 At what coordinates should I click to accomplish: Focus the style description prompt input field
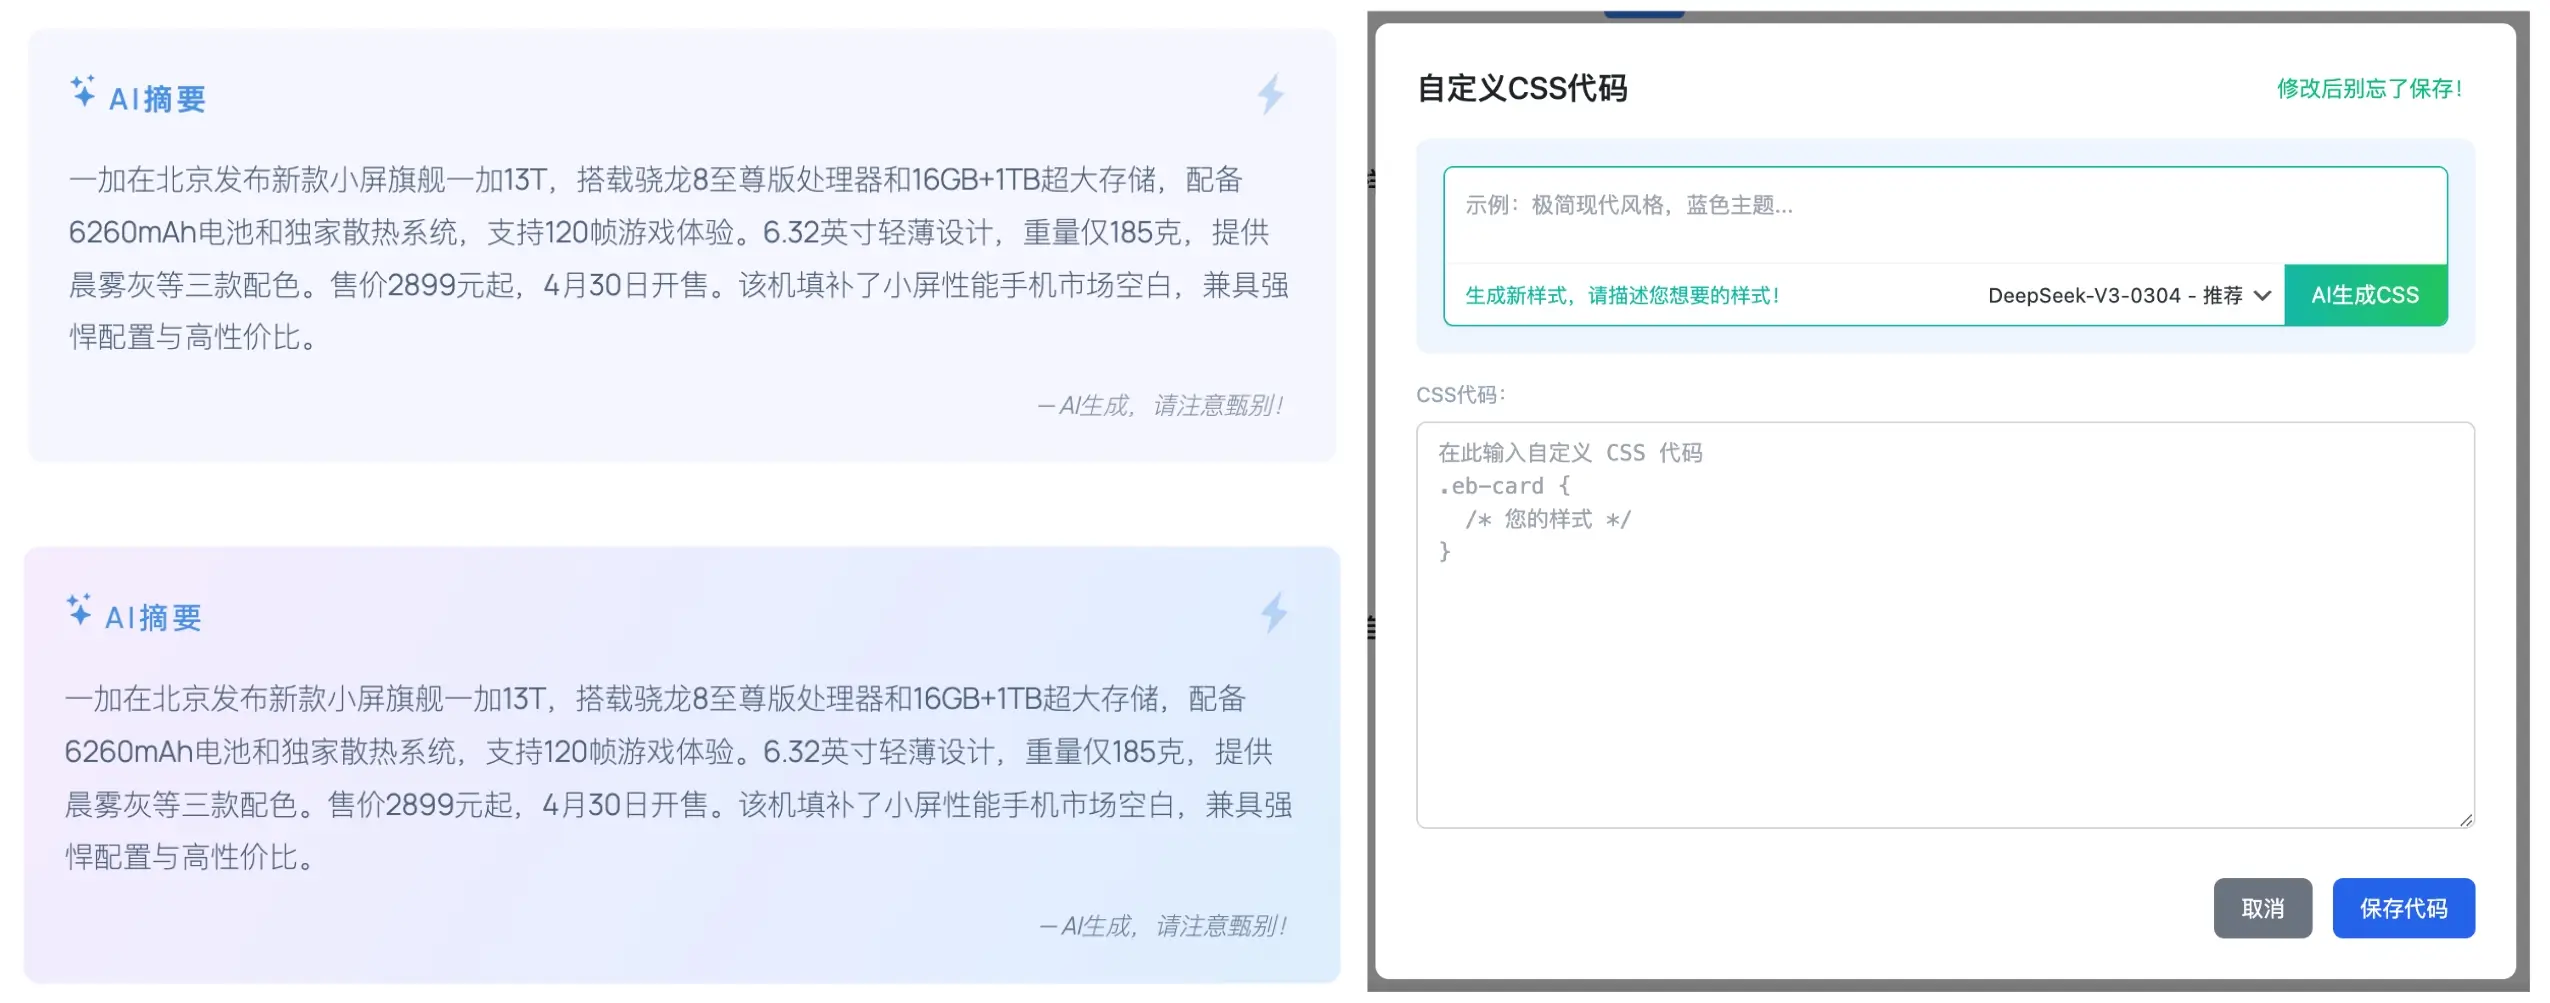point(1944,215)
